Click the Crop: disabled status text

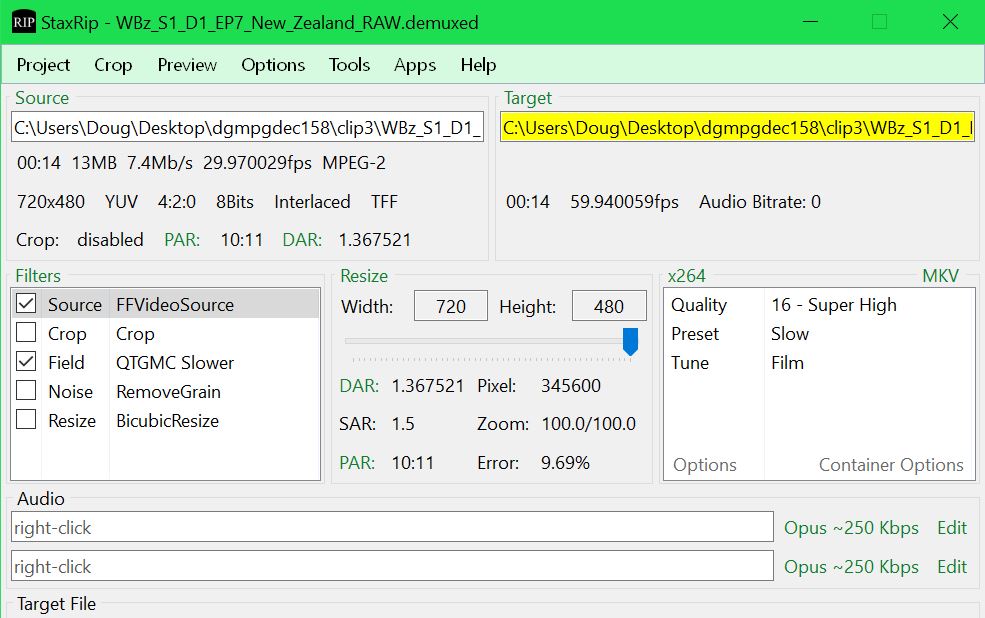click(x=80, y=239)
